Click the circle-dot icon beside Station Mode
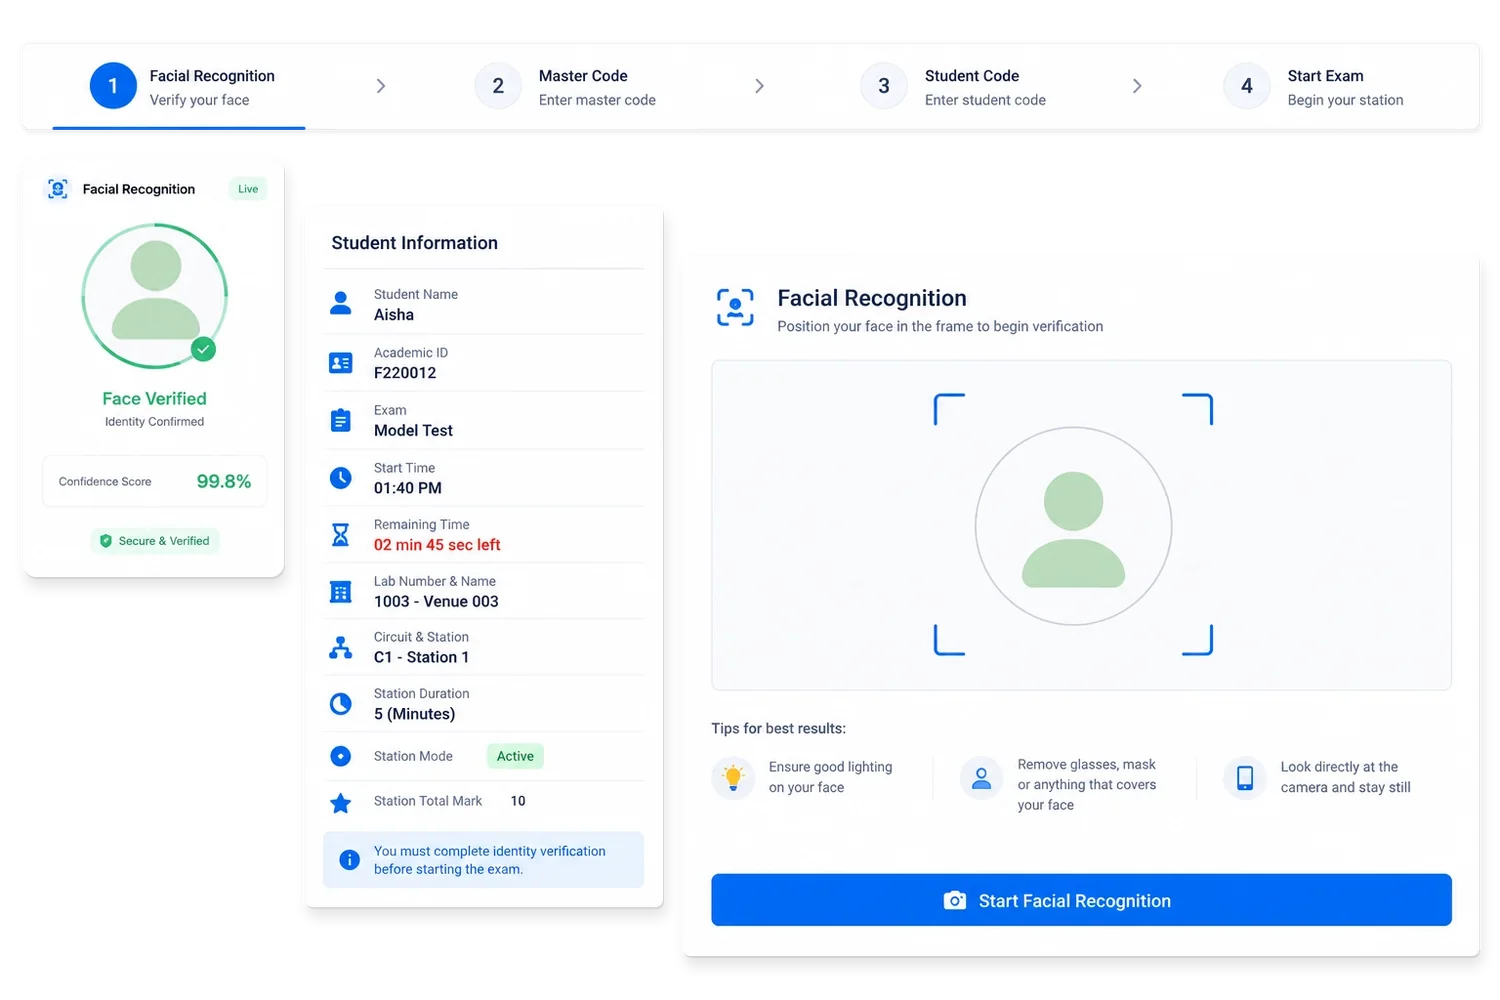Viewport: 1500px width, 1000px height. [341, 756]
